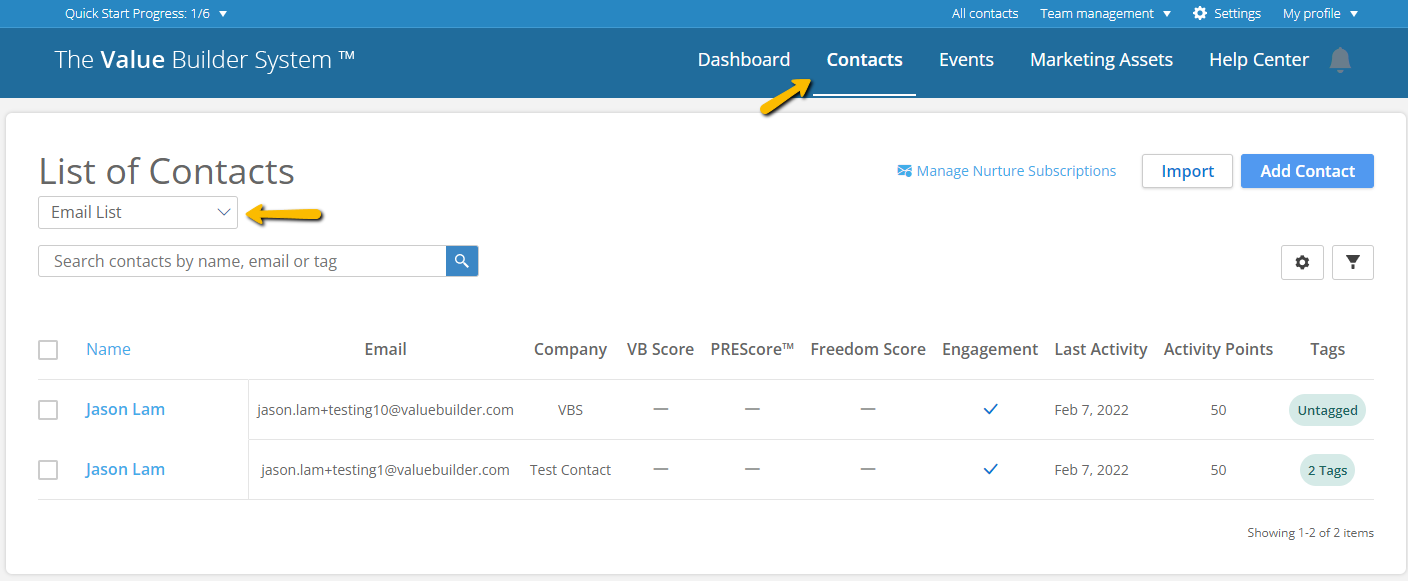Click engagement checkmark for jason.lam+testing10 row
The width and height of the screenshot is (1408, 581).
tap(990, 409)
